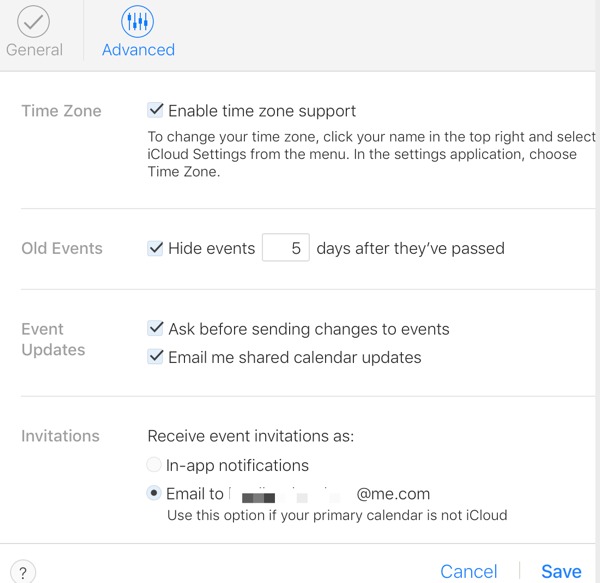Disable time zone support checkbox

155,110
